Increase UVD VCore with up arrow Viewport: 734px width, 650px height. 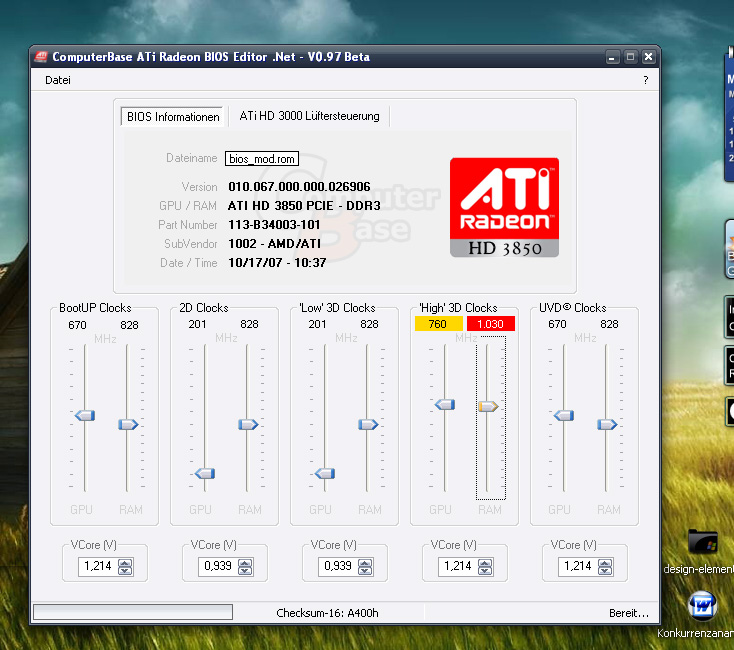[605, 563]
